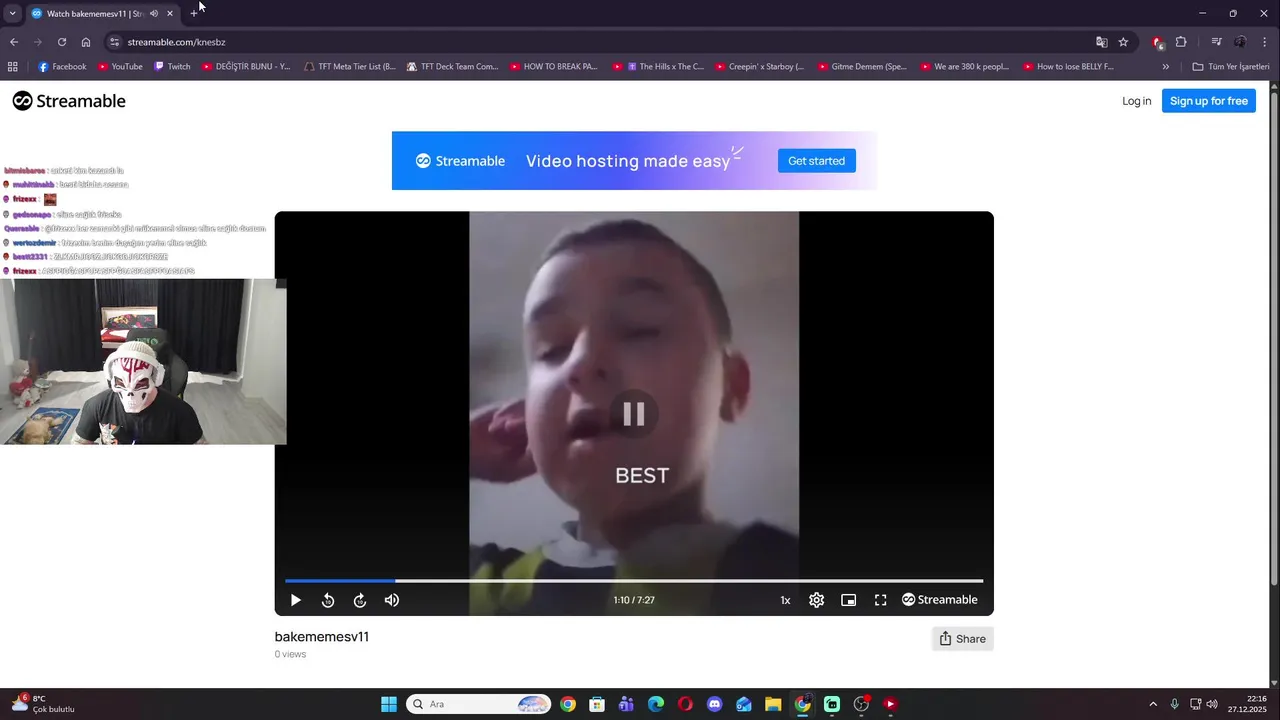The width and height of the screenshot is (1280, 720).
Task: Toggle picture-in-picture mode
Action: tap(849, 600)
